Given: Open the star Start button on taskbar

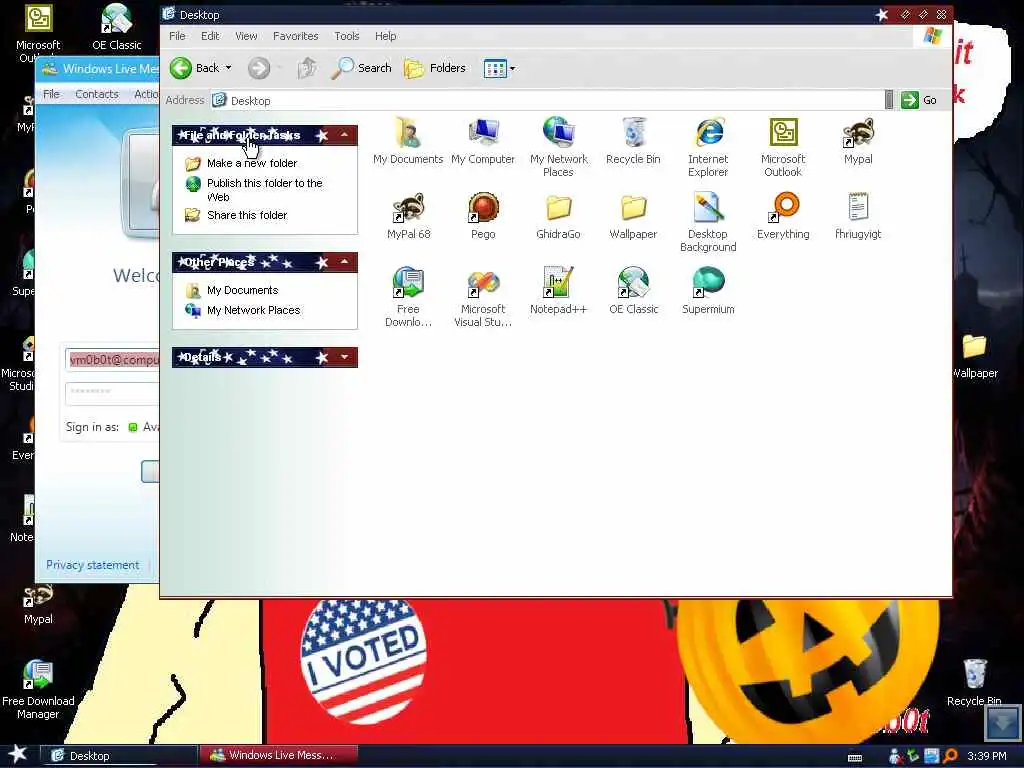Looking at the screenshot, I should tap(17, 755).
